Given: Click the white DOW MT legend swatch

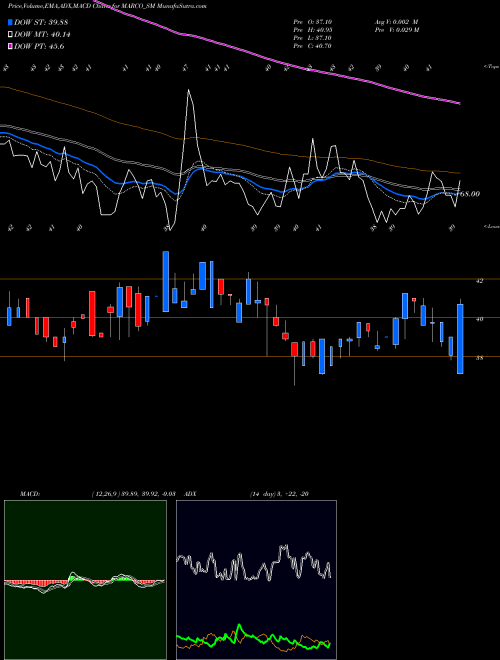Looking at the screenshot, I should (x=10, y=35).
